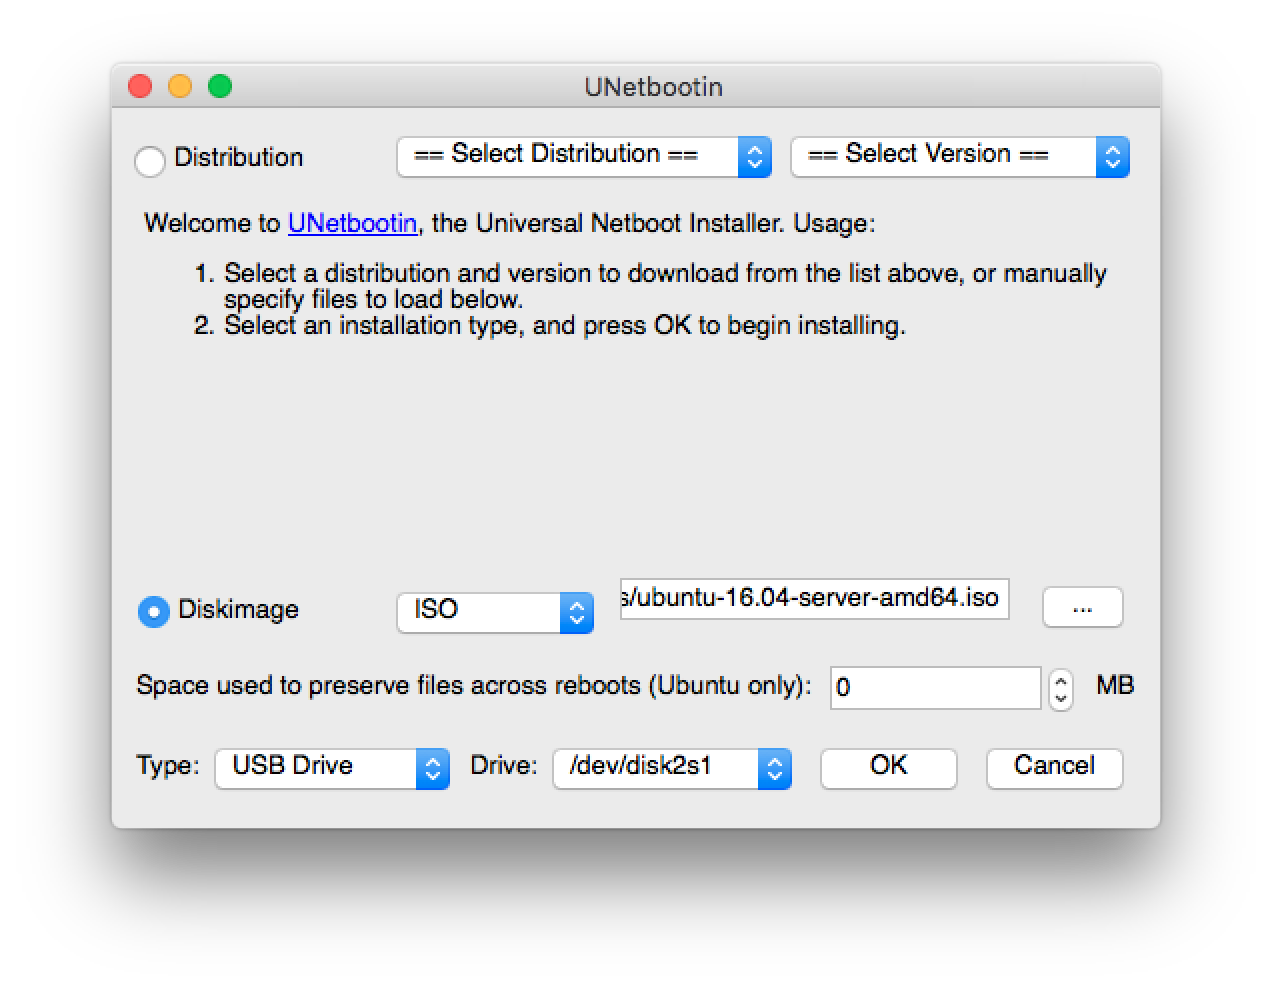
Task: Open the /dev/disk2s1 drive dropdown
Action: click(672, 768)
